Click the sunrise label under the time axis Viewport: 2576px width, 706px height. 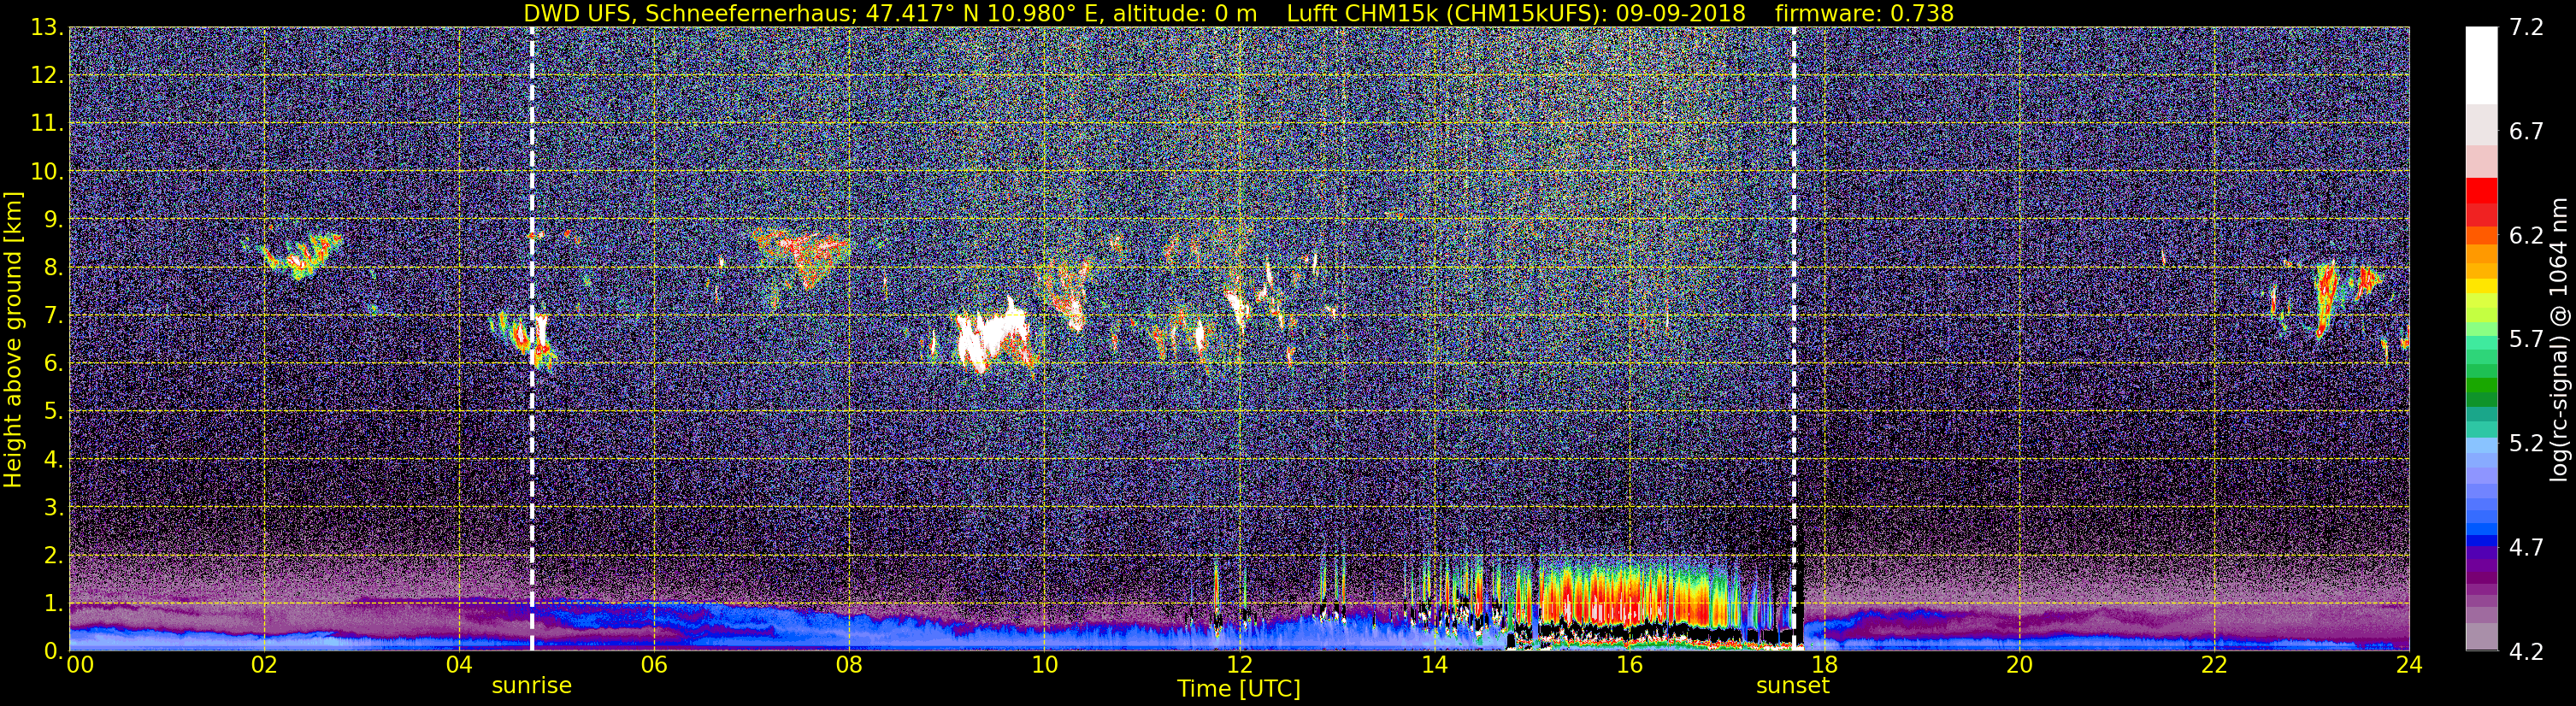pos(531,686)
